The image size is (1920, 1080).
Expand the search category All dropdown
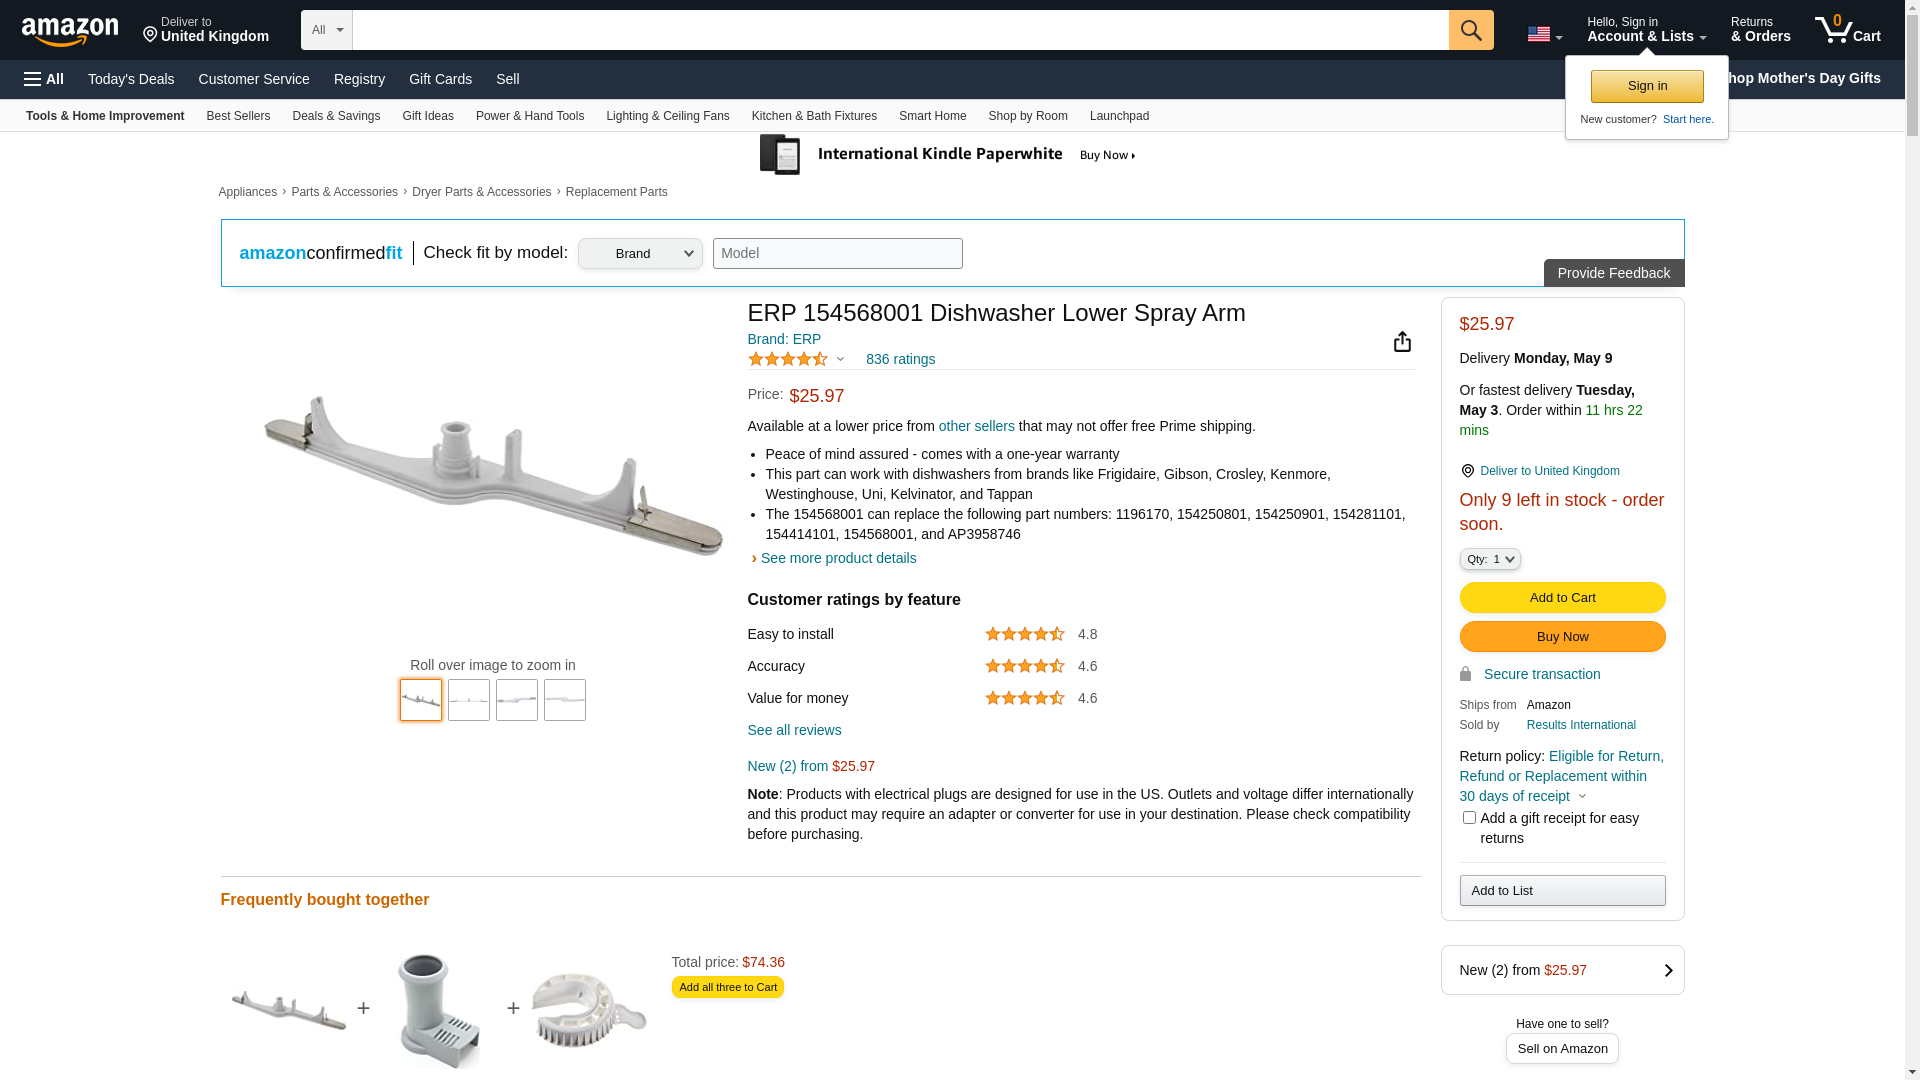tap(327, 30)
